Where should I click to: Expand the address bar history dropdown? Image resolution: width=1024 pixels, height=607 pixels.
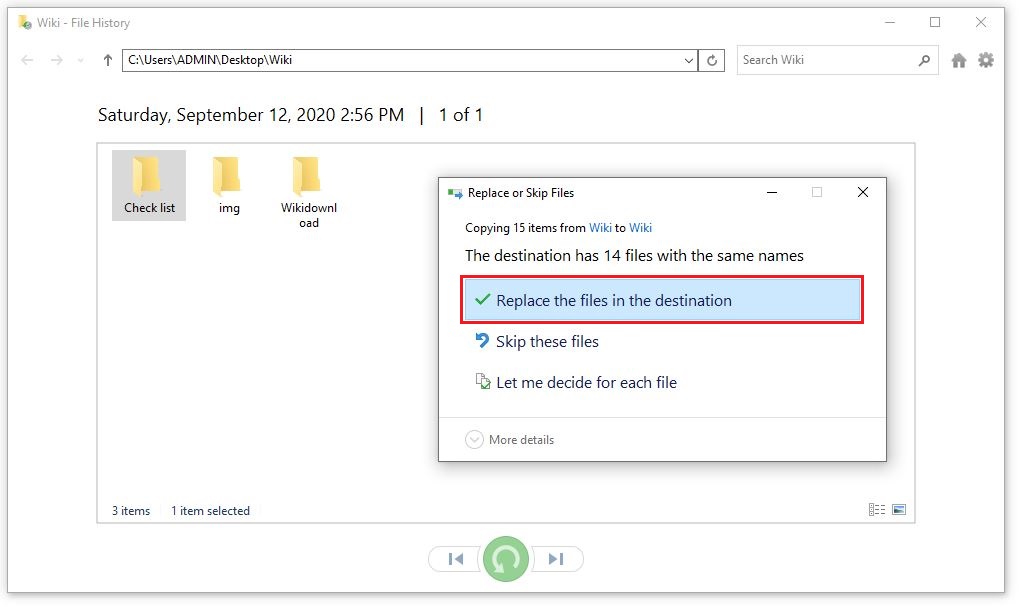pos(688,61)
